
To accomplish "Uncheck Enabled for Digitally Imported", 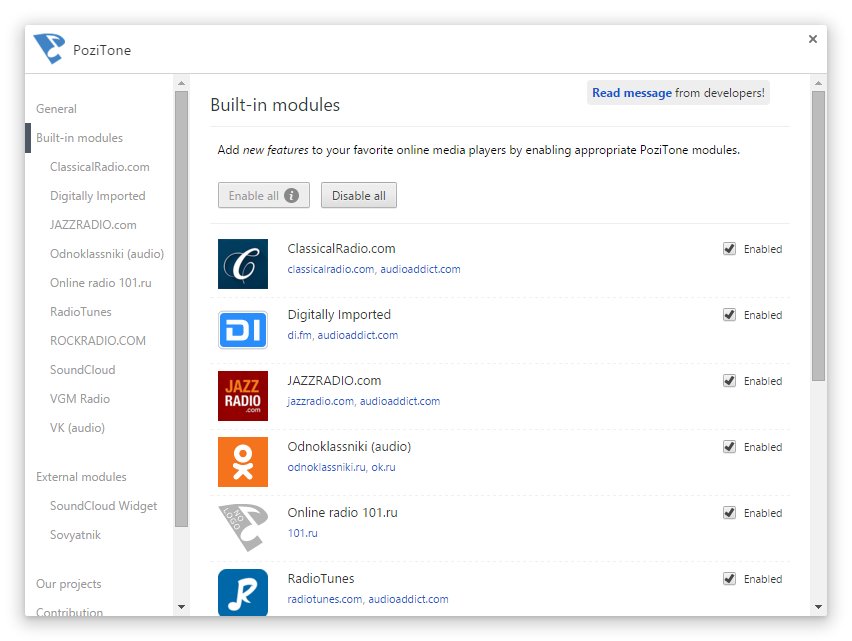I will click(x=729, y=315).
